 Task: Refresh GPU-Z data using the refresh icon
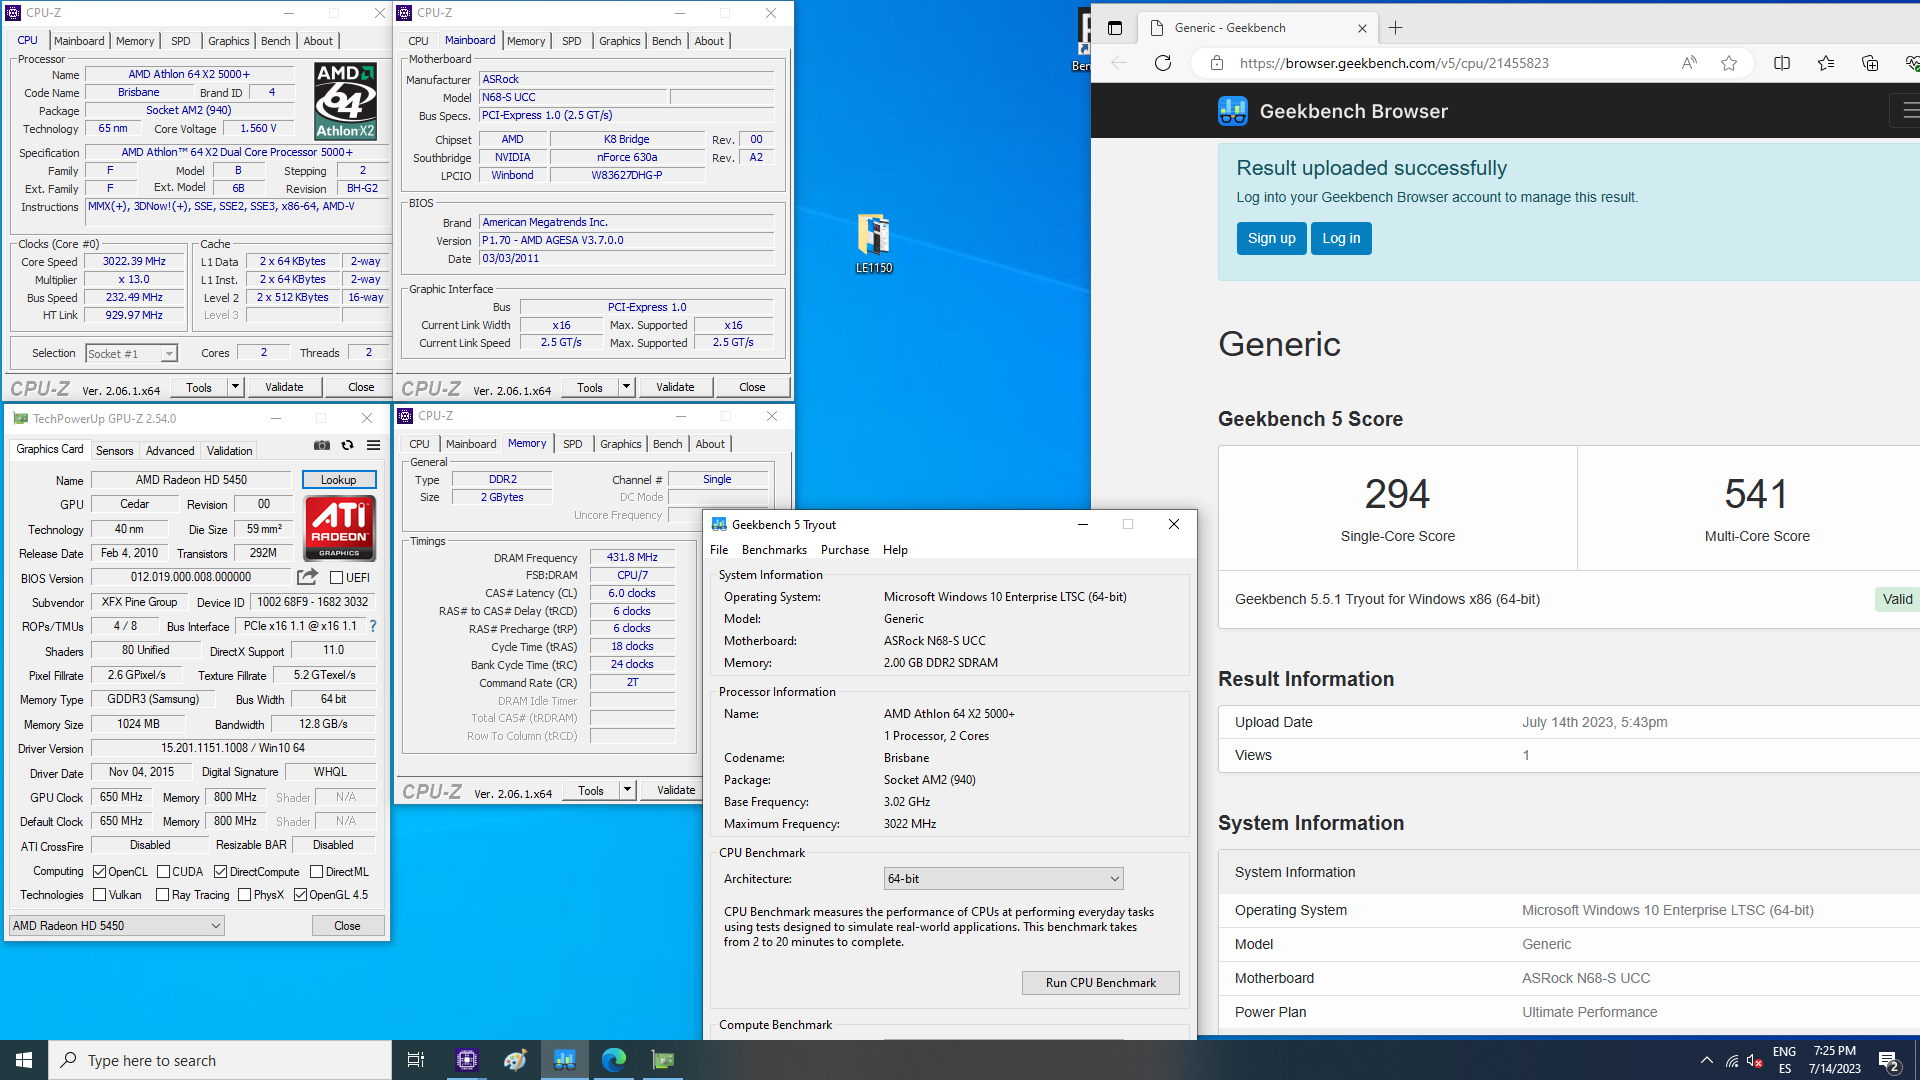pos(347,446)
